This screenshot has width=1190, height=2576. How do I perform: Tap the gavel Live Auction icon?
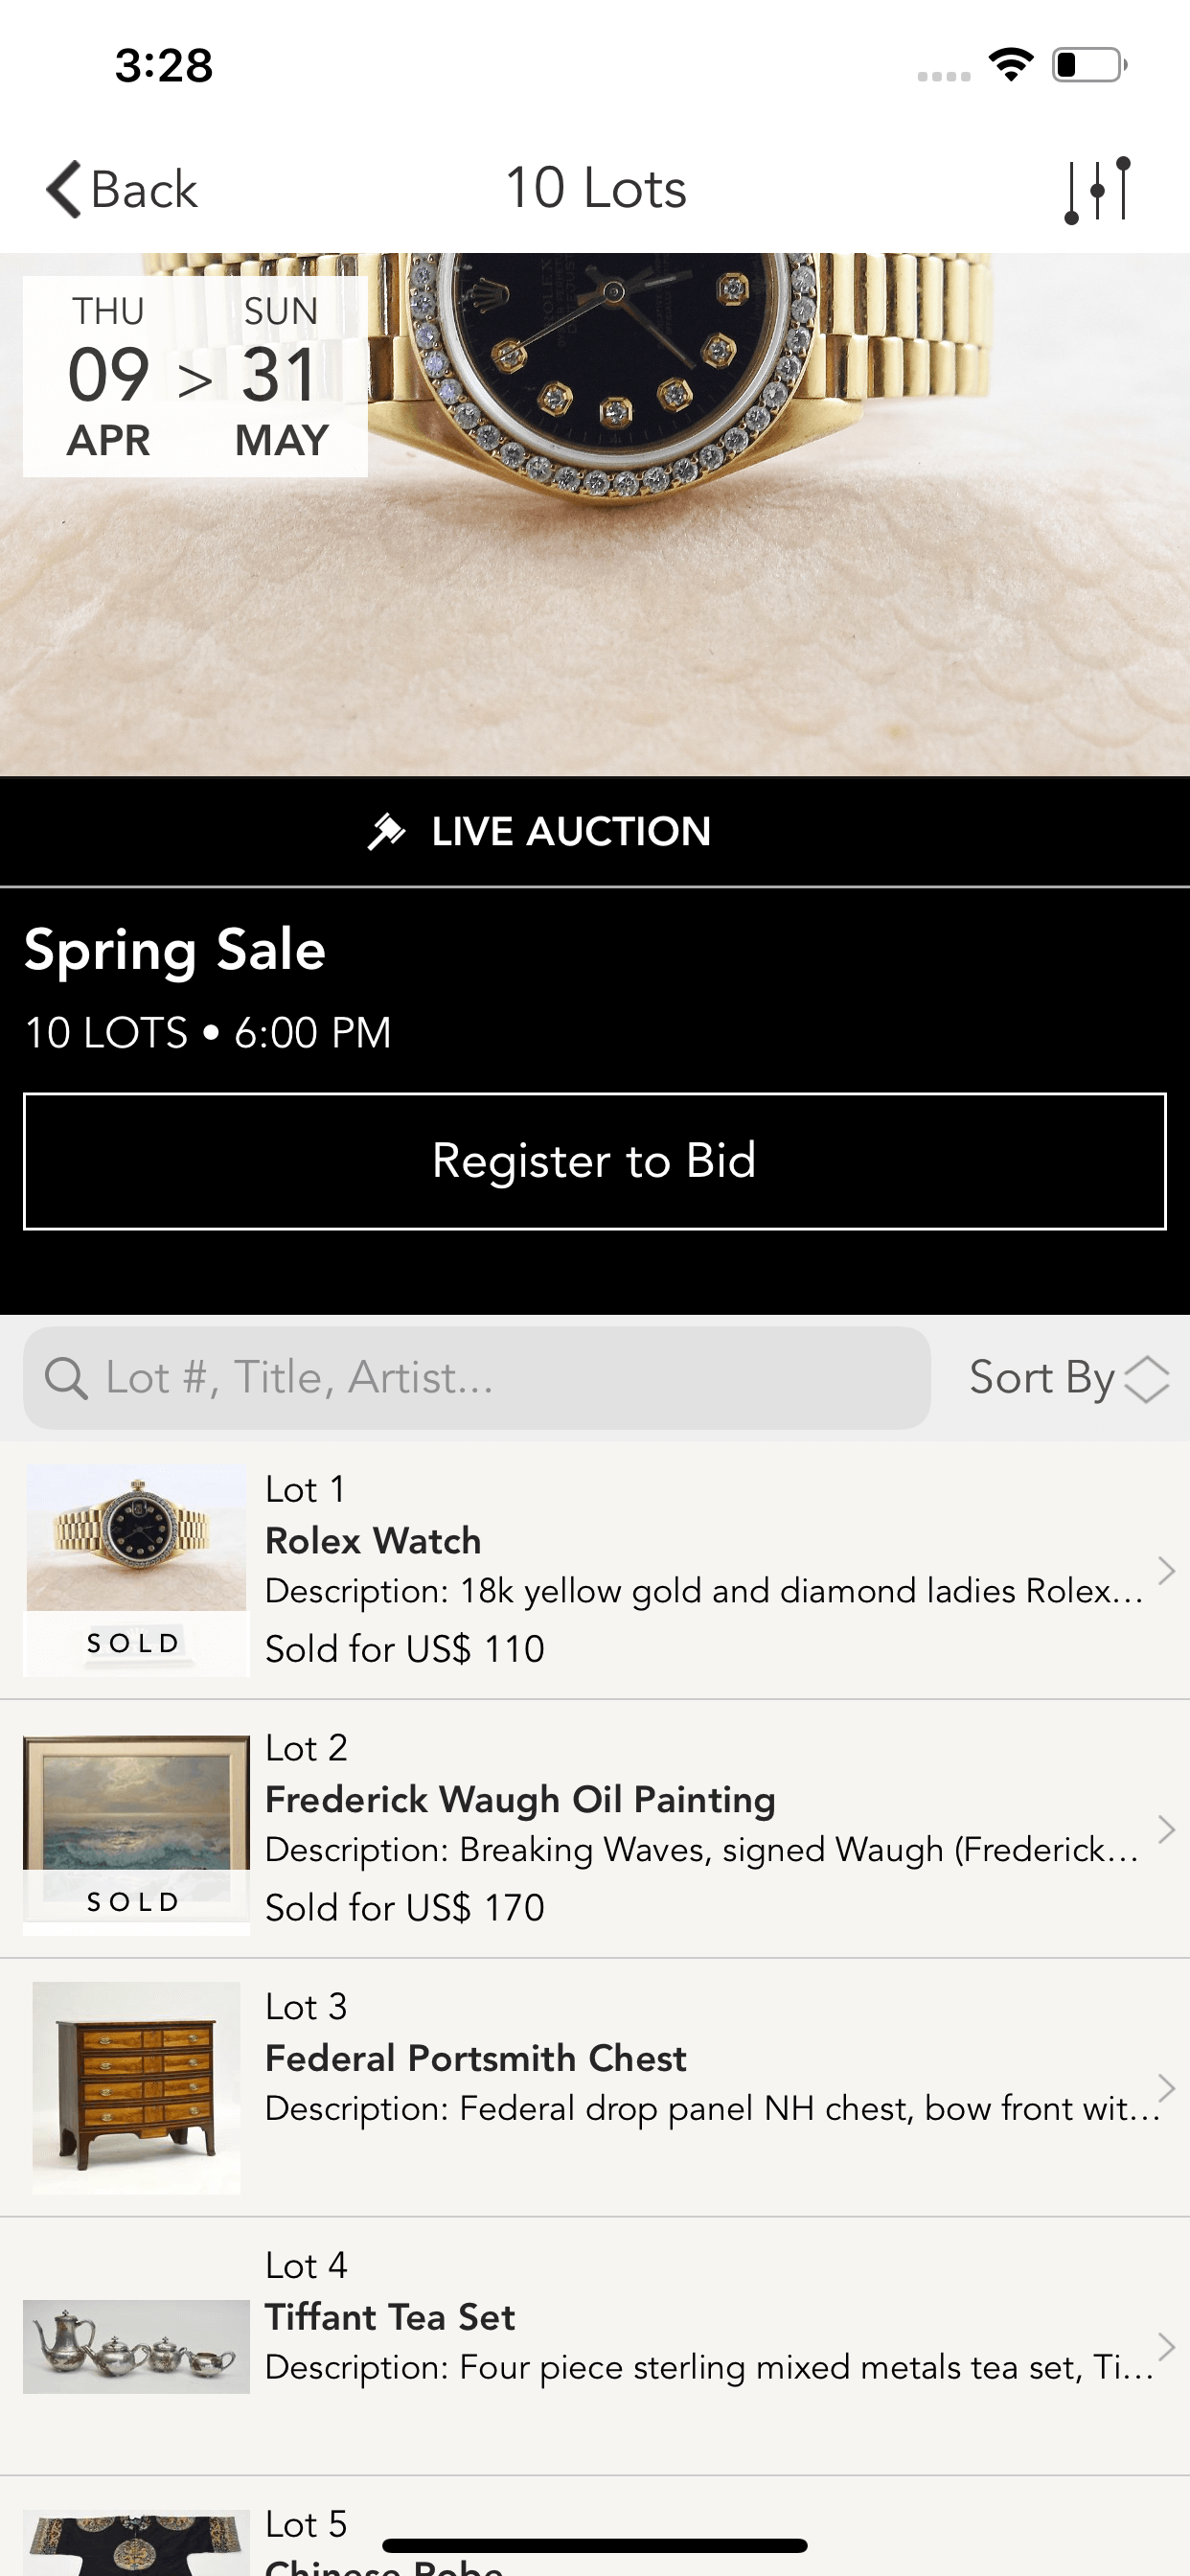tap(386, 831)
